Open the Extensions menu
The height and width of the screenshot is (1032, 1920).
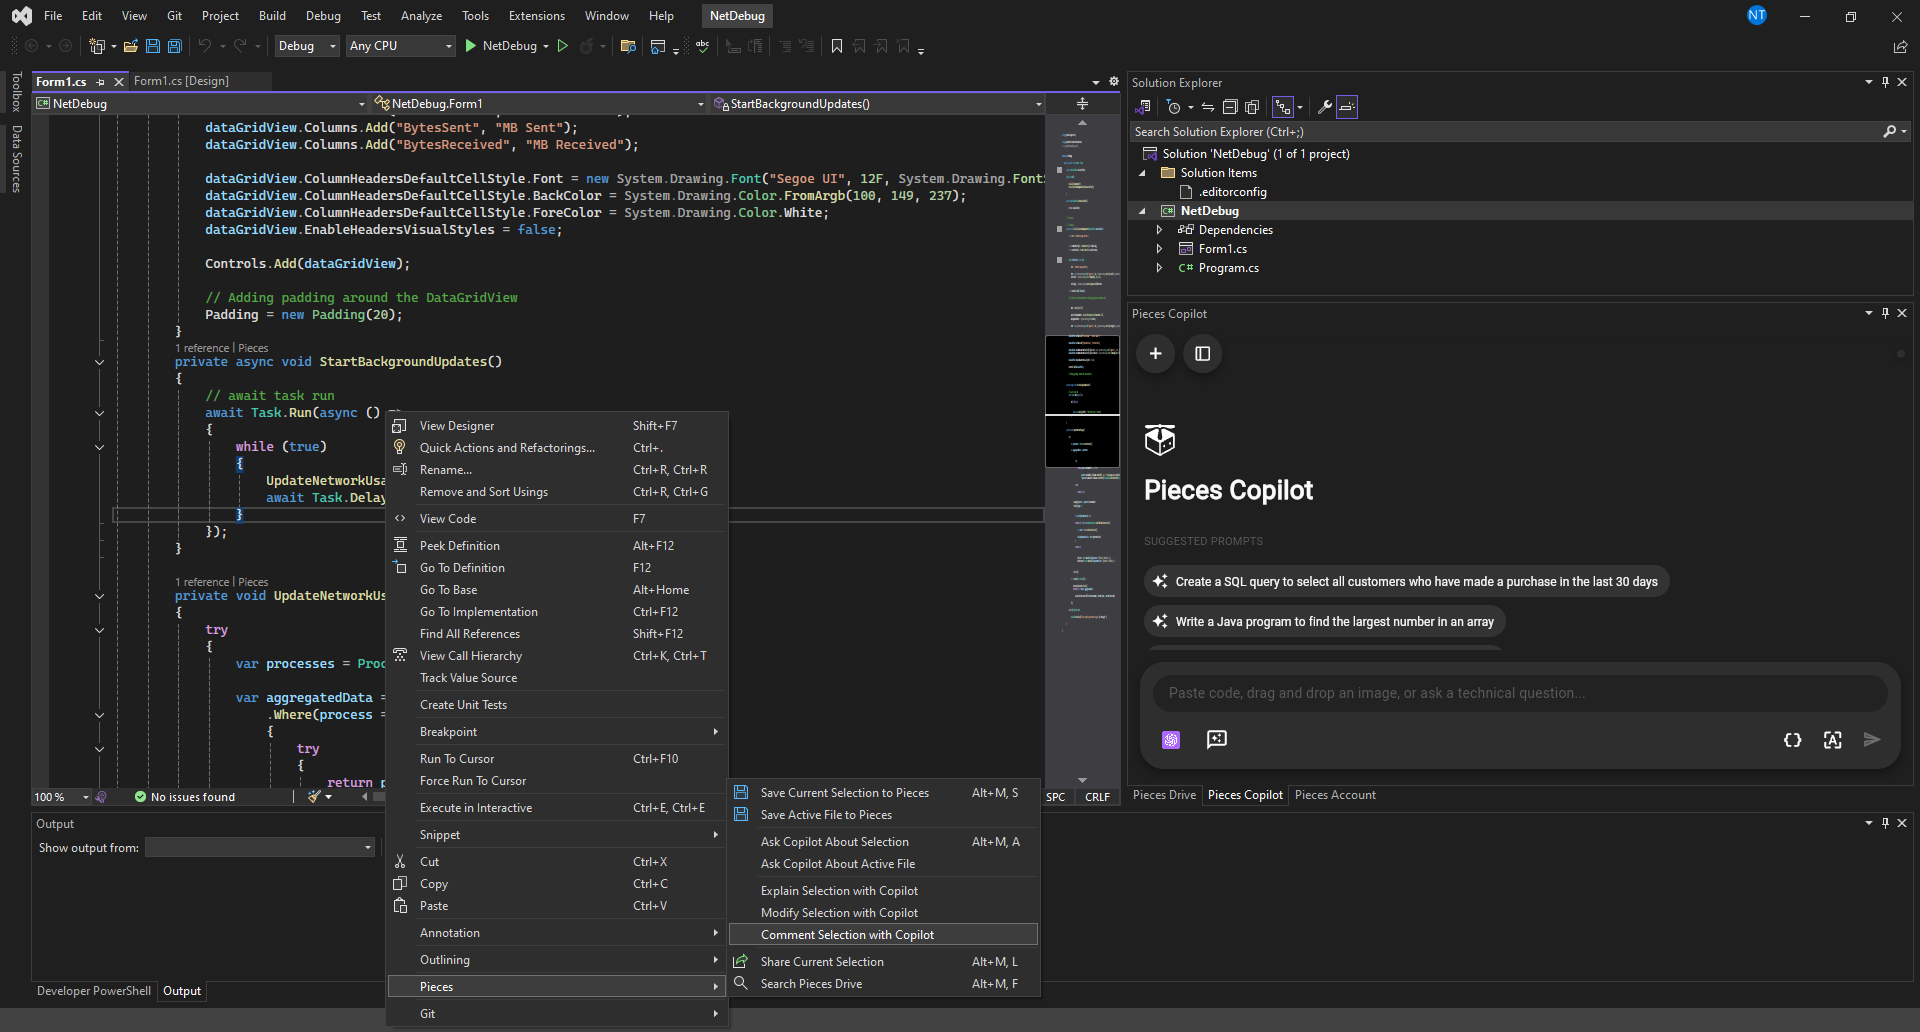tap(536, 16)
